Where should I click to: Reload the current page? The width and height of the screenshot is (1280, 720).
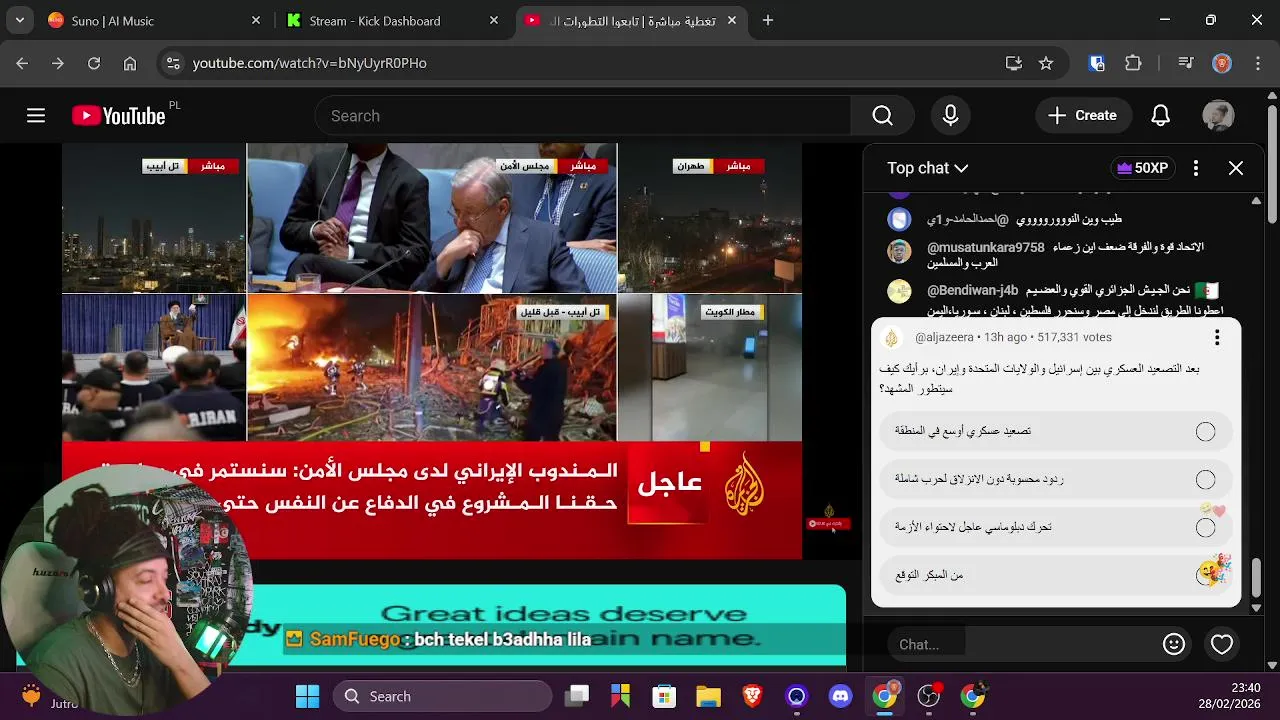94,63
